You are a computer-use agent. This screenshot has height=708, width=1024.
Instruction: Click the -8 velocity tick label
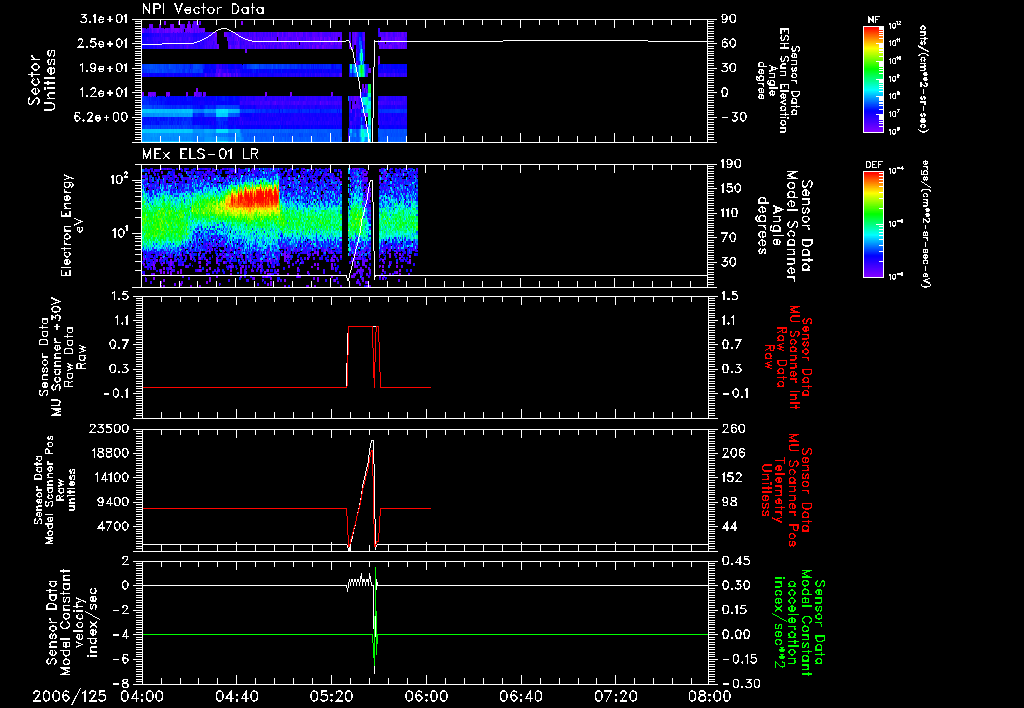click(x=121, y=684)
